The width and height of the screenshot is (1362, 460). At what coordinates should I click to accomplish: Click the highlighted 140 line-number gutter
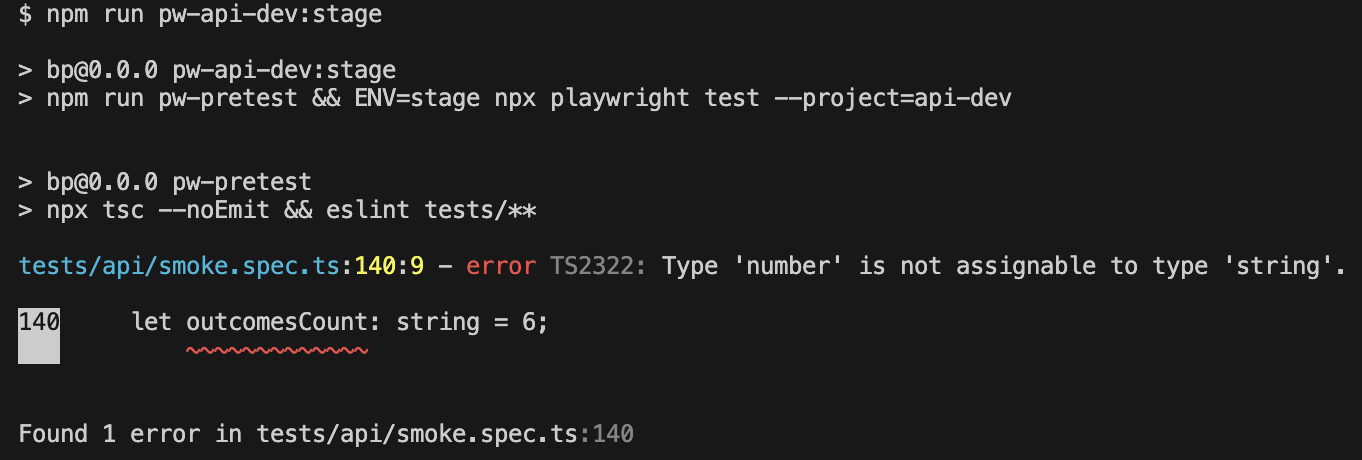pos(39,335)
